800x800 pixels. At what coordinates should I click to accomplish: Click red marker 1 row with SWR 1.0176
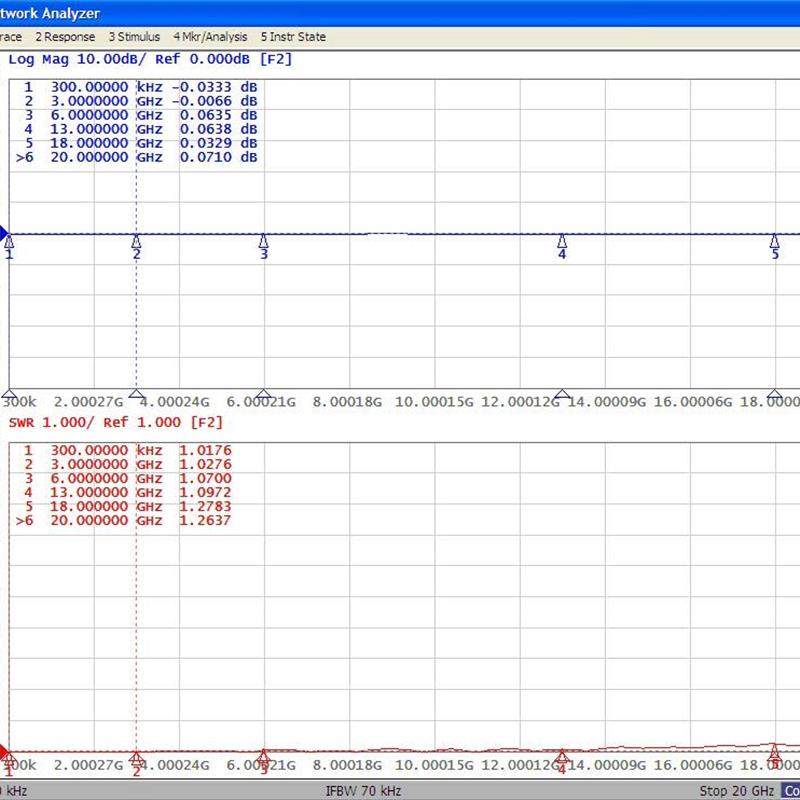click(128, 451)
